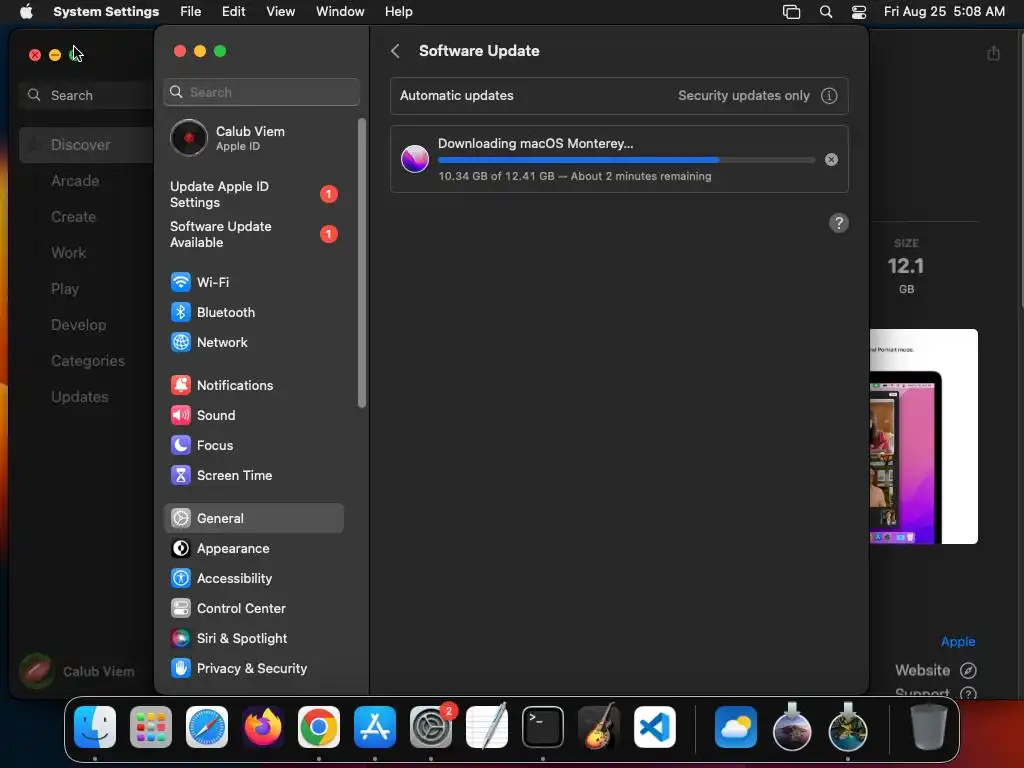1024x768 pixels.
Task: Open Finder from the Dock
Action: pos(95,727)
